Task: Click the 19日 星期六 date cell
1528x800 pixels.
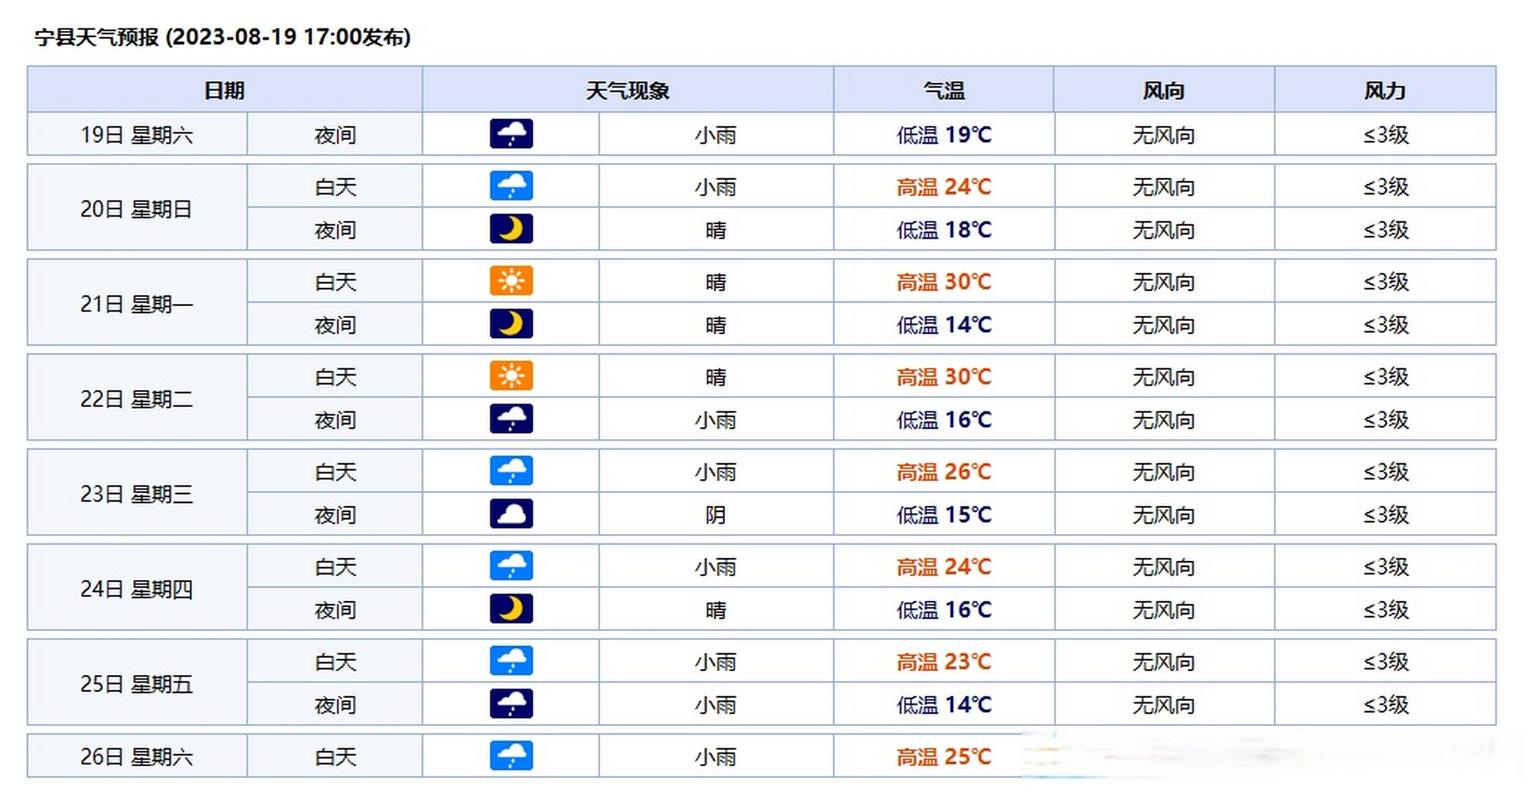Action: tap(137, 135)
